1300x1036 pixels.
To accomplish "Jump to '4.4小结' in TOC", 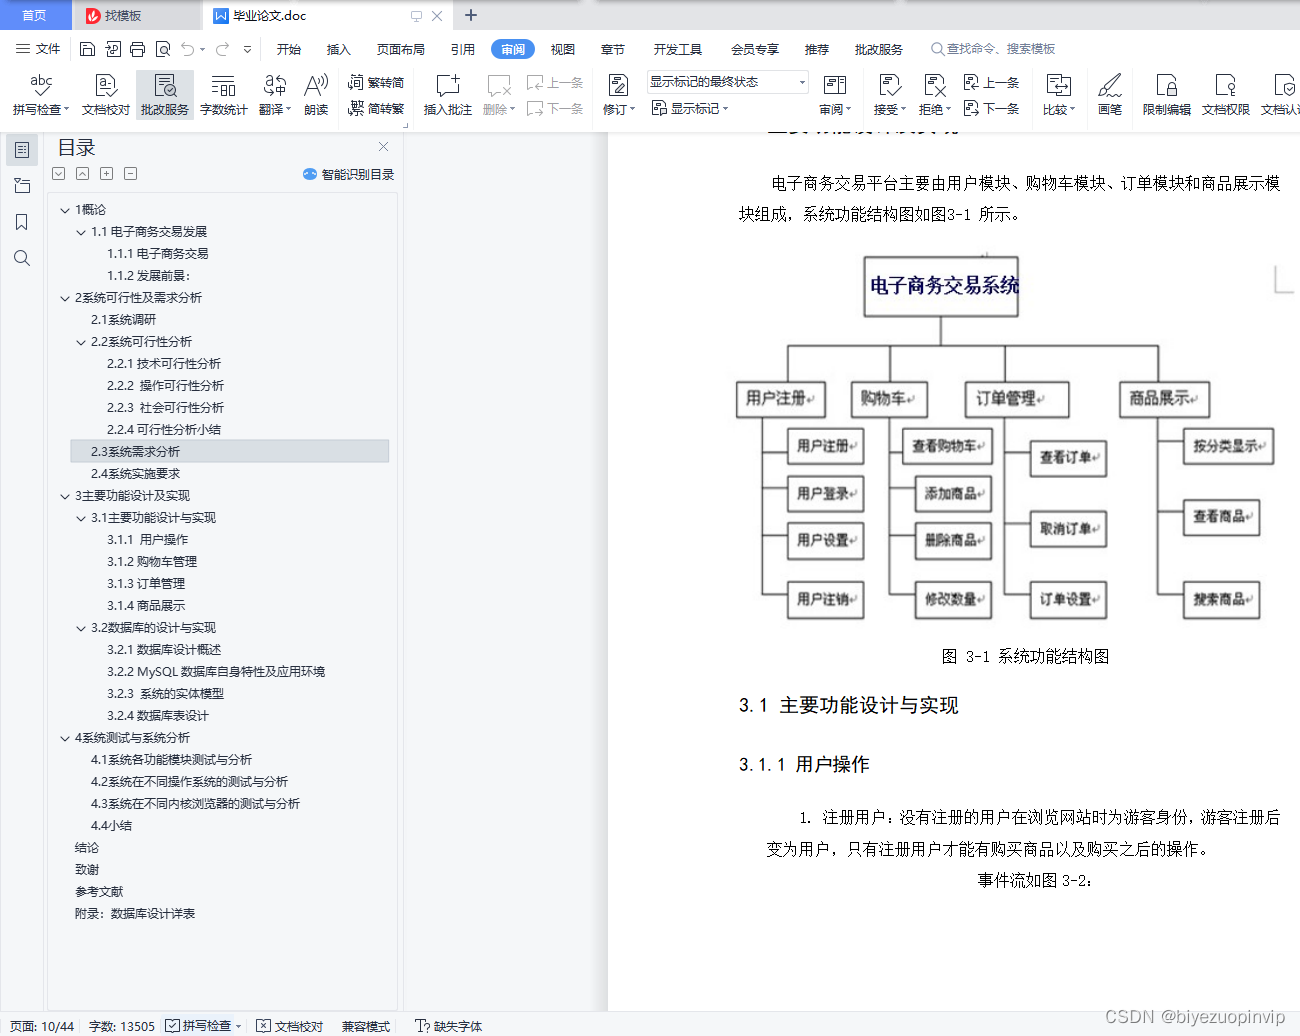I will point(111,826).
